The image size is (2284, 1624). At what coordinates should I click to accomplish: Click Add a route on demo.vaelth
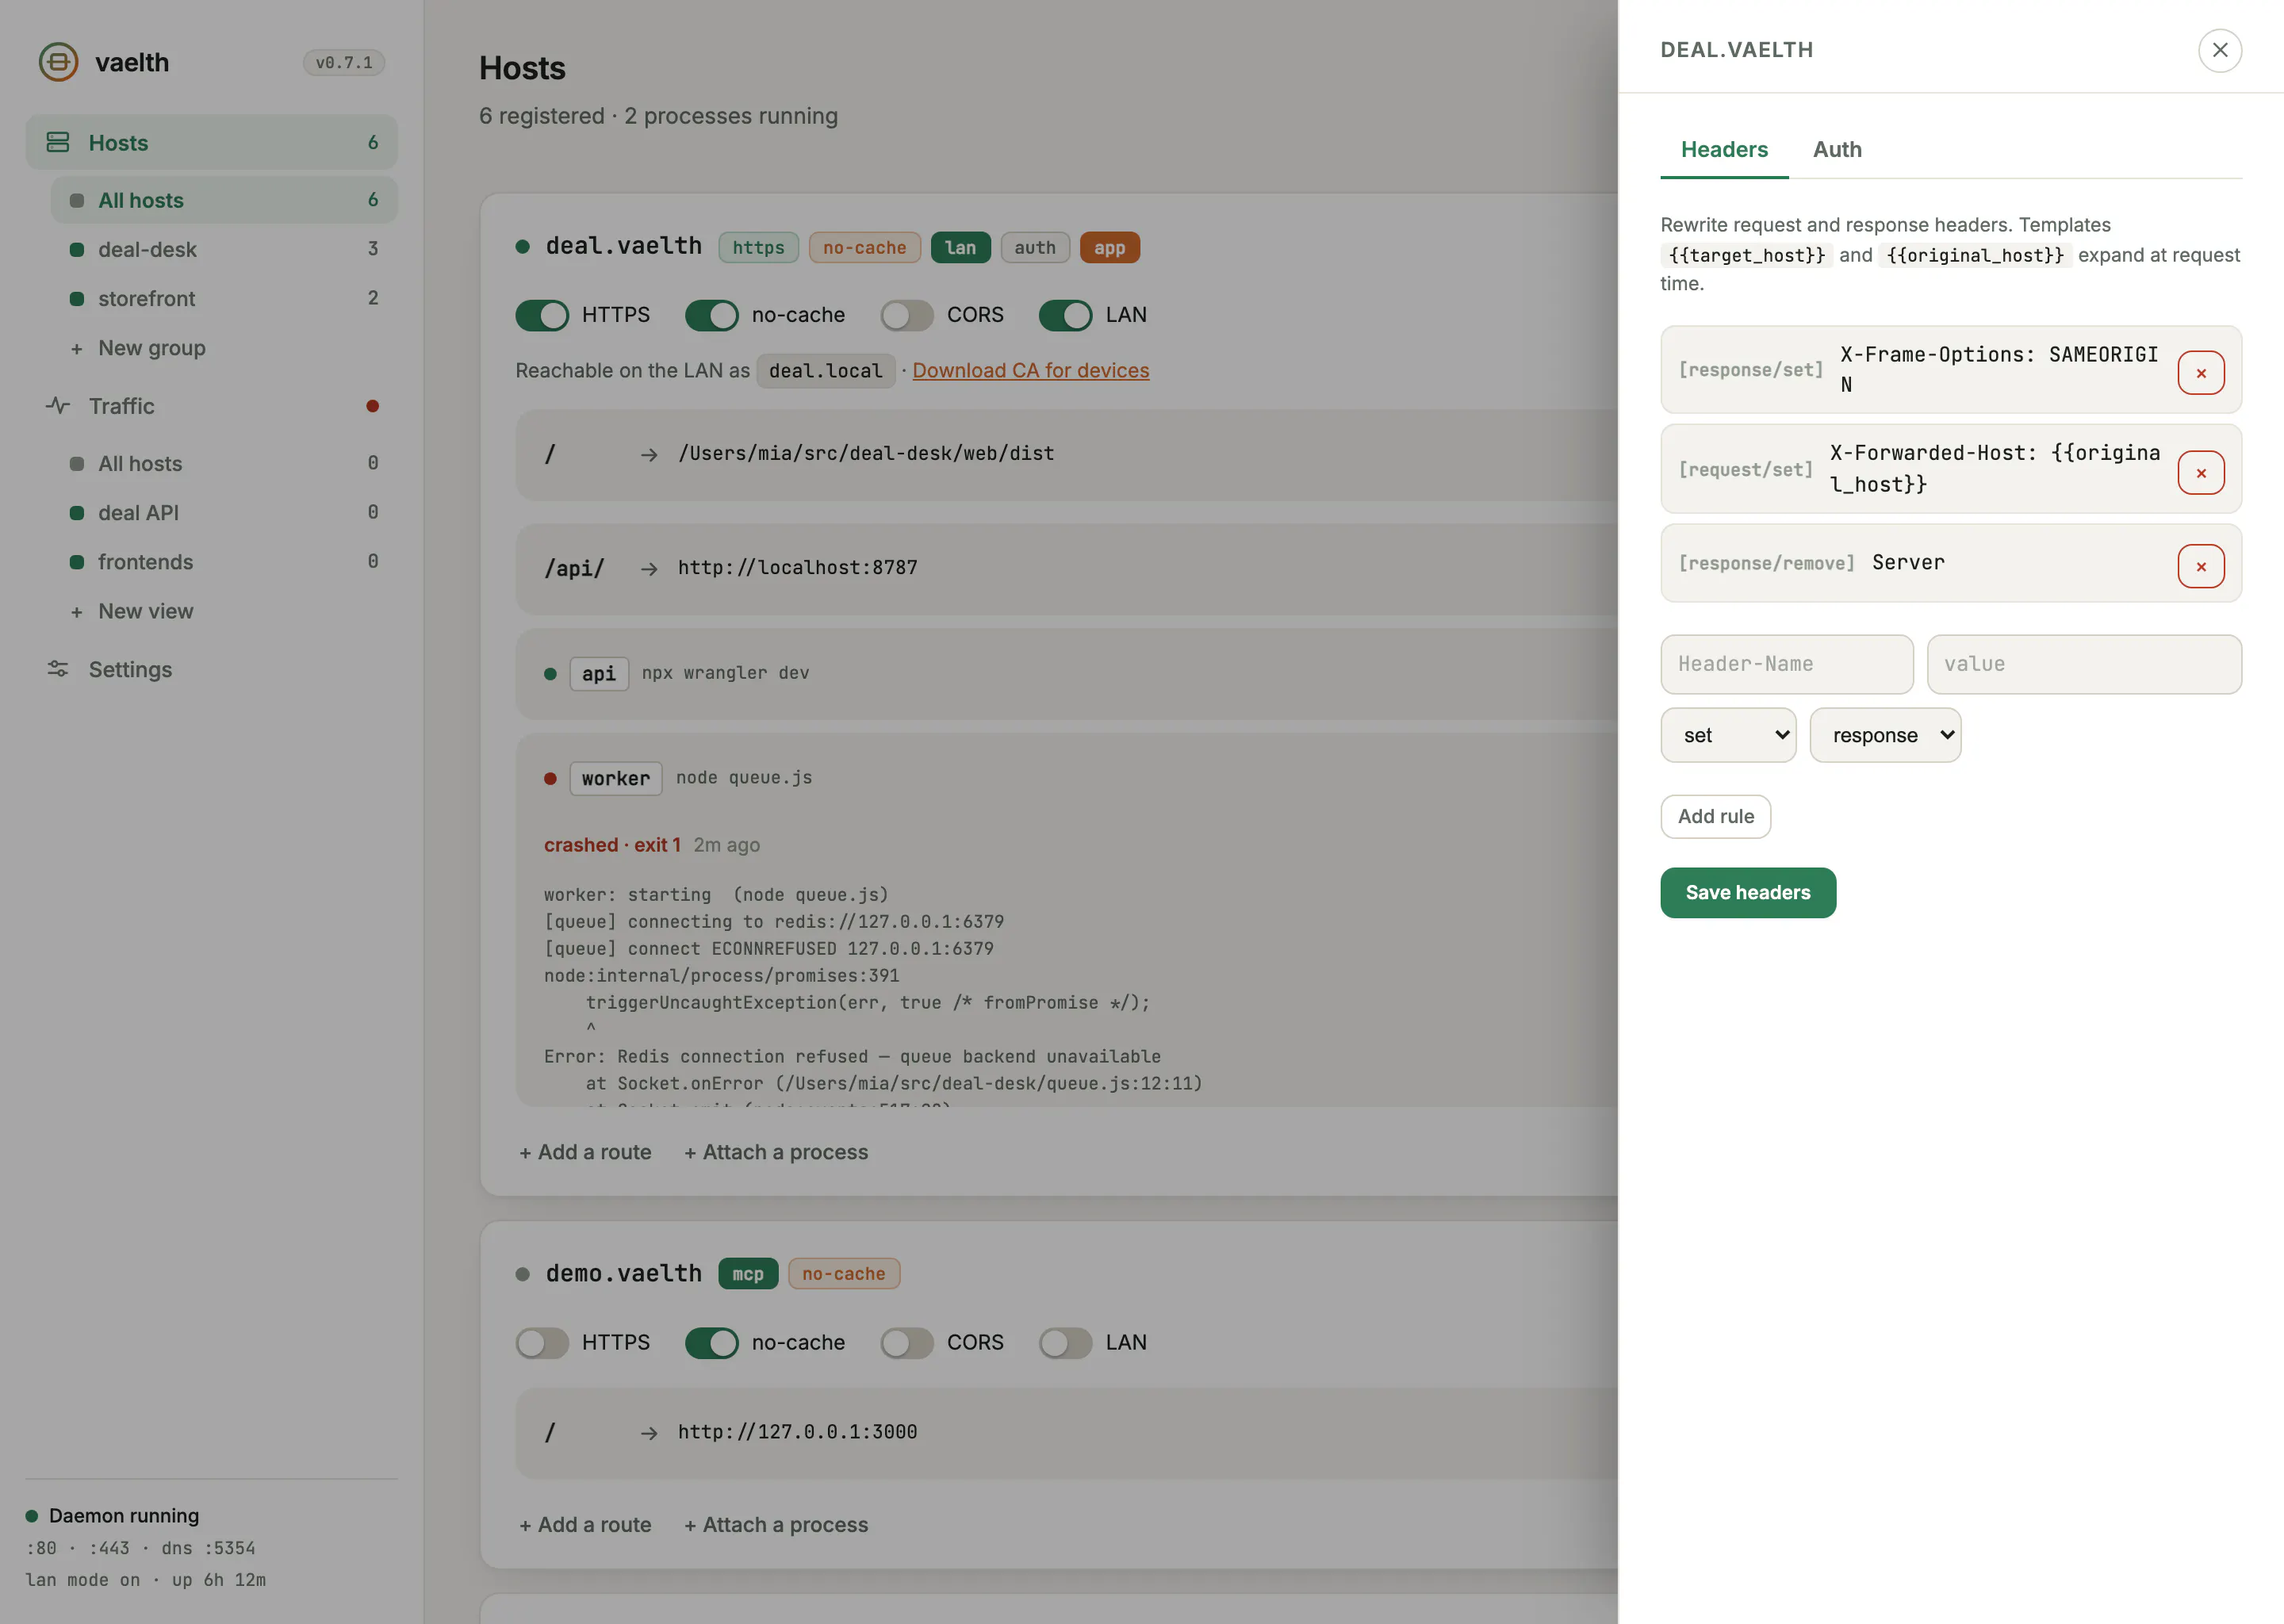tap(585, 1524)
